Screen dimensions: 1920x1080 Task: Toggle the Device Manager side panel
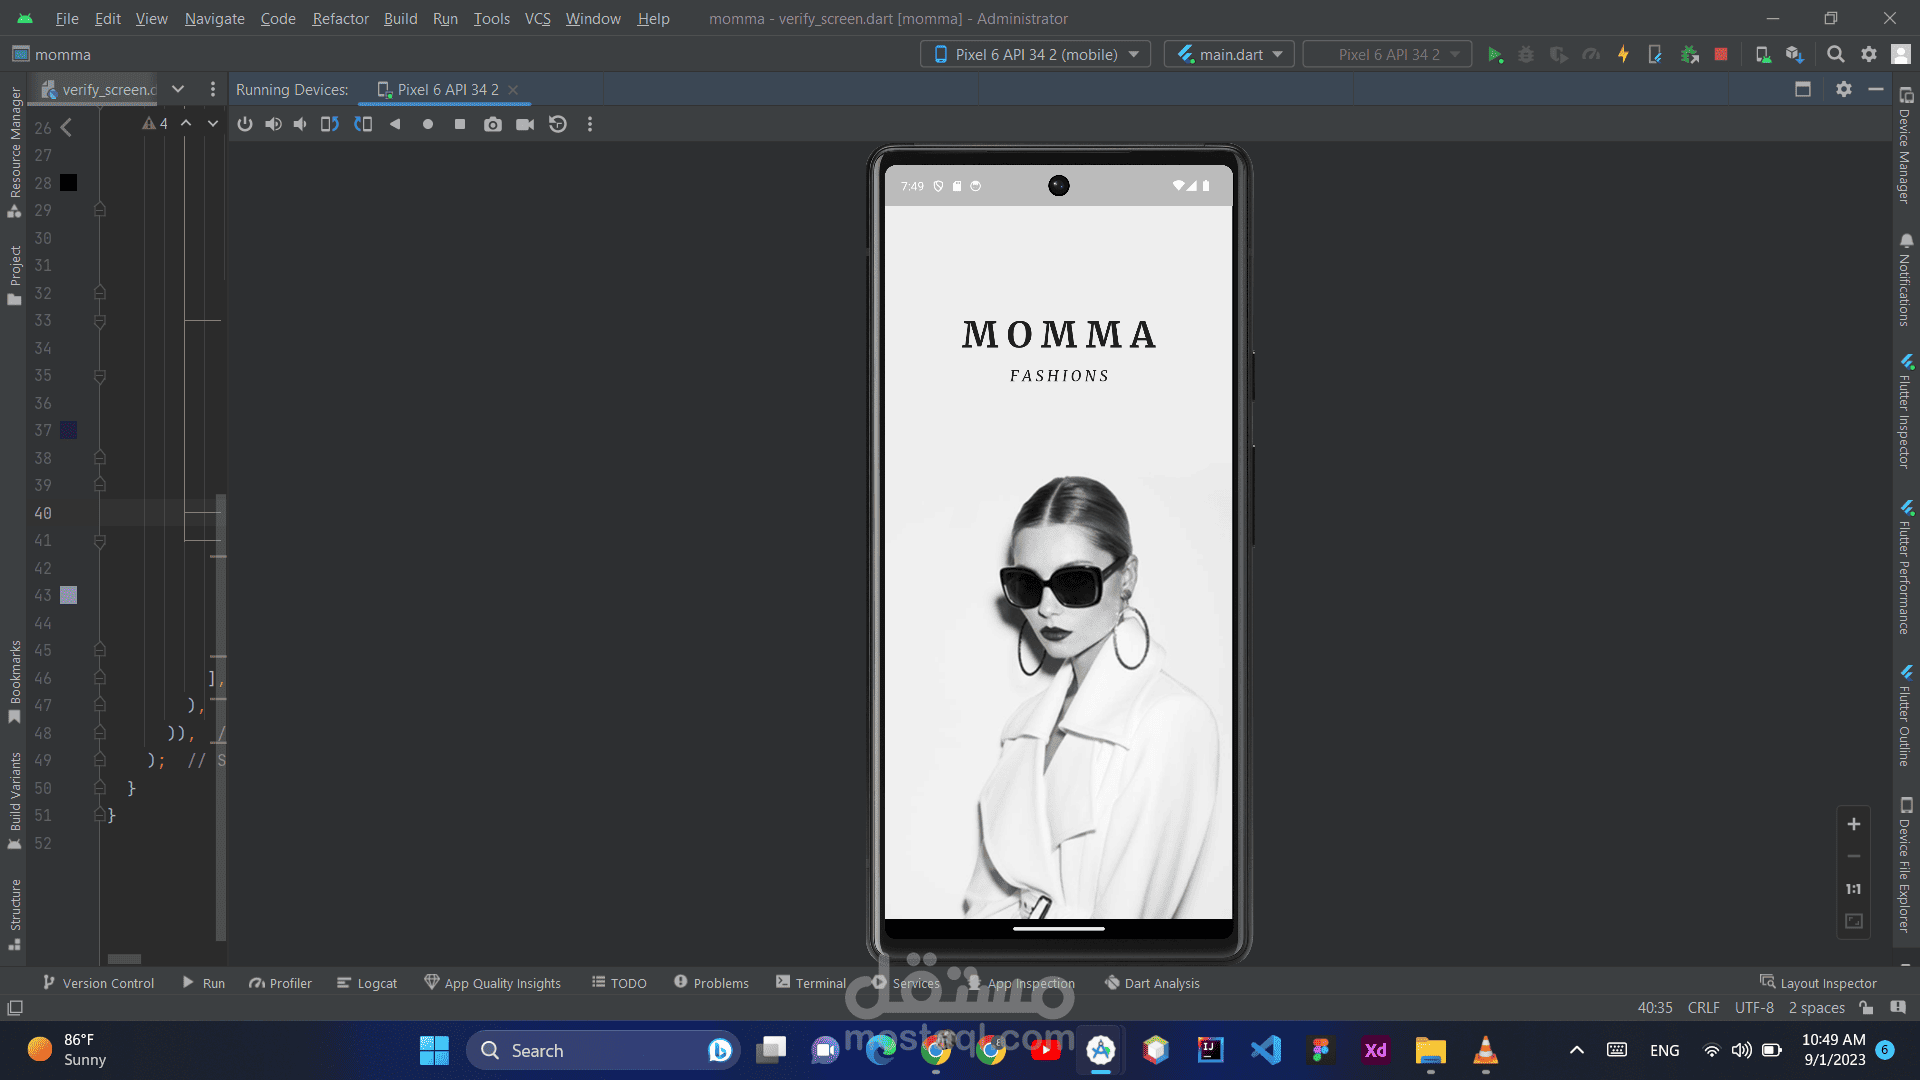[1906, 146]
